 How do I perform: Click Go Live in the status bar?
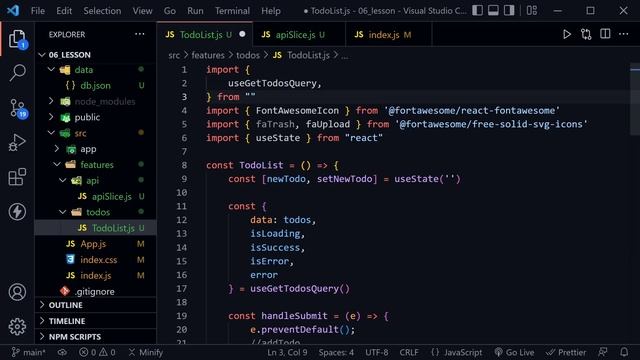point(514,352)
